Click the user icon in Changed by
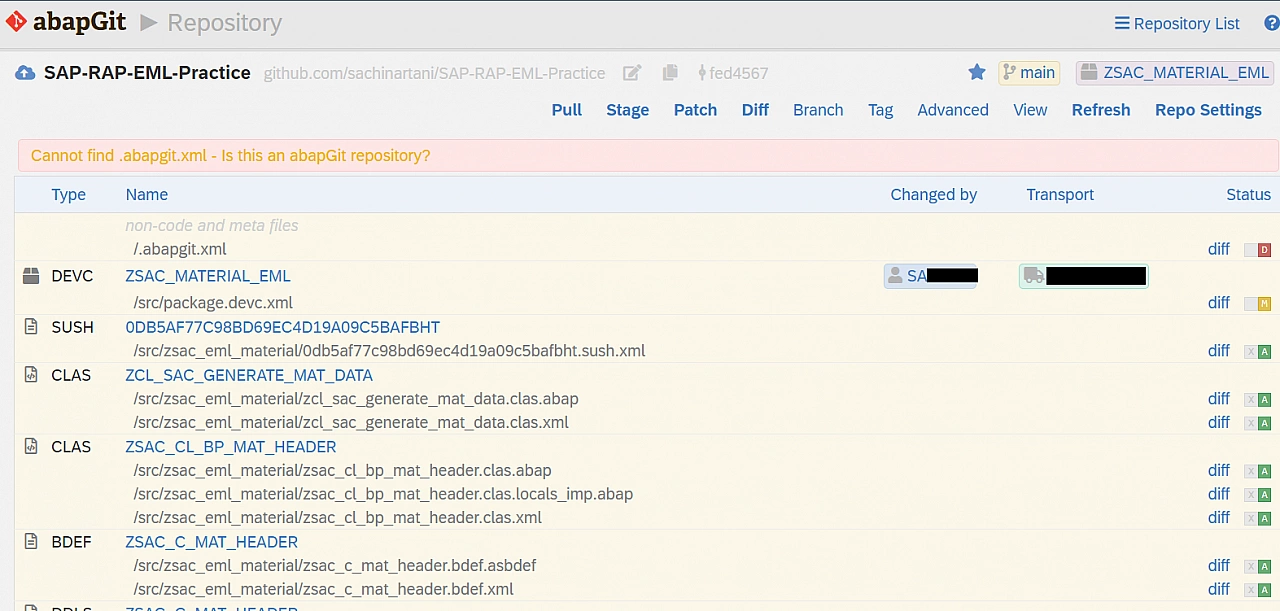The width and height of the screenshot is (1280, 611). tap(895, 276)
